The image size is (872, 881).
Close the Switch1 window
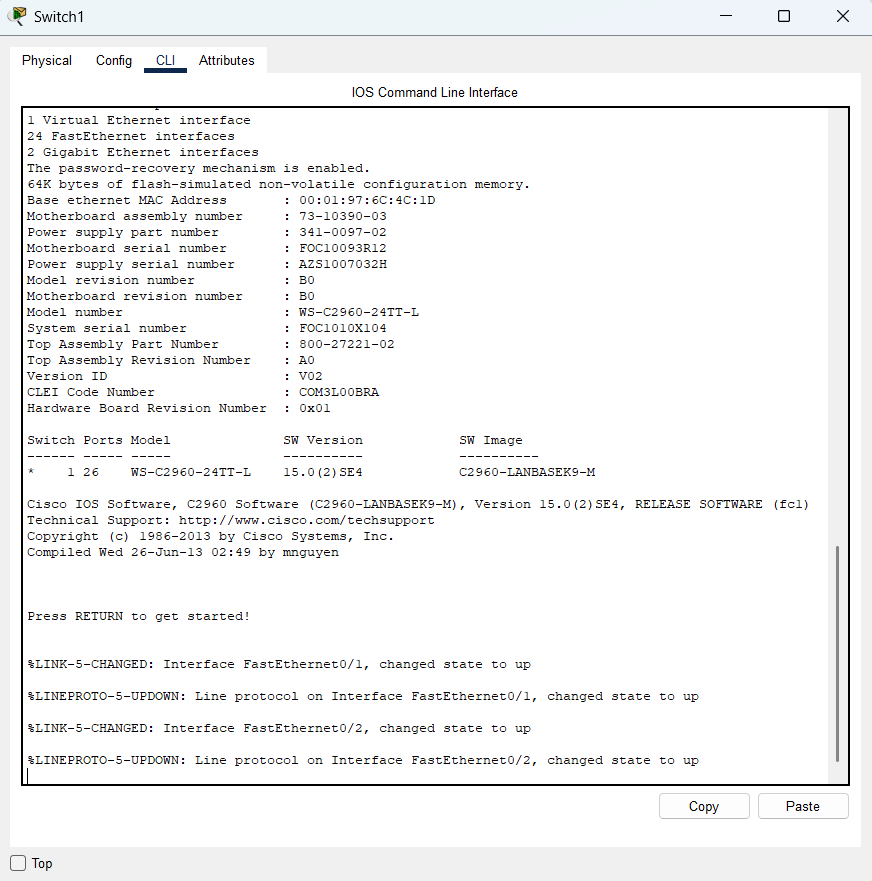(x=842, y=16)
